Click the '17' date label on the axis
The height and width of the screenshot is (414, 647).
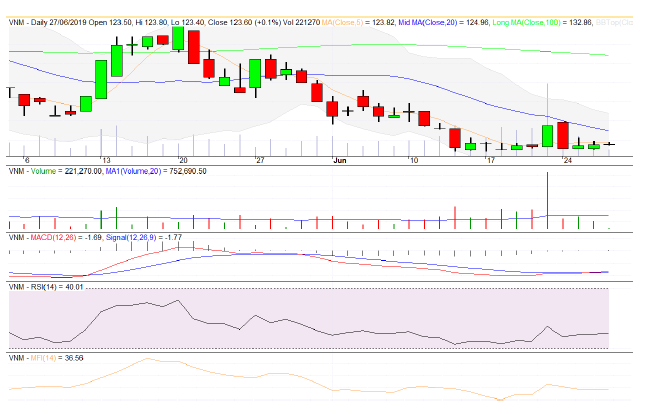click(490, 161)
